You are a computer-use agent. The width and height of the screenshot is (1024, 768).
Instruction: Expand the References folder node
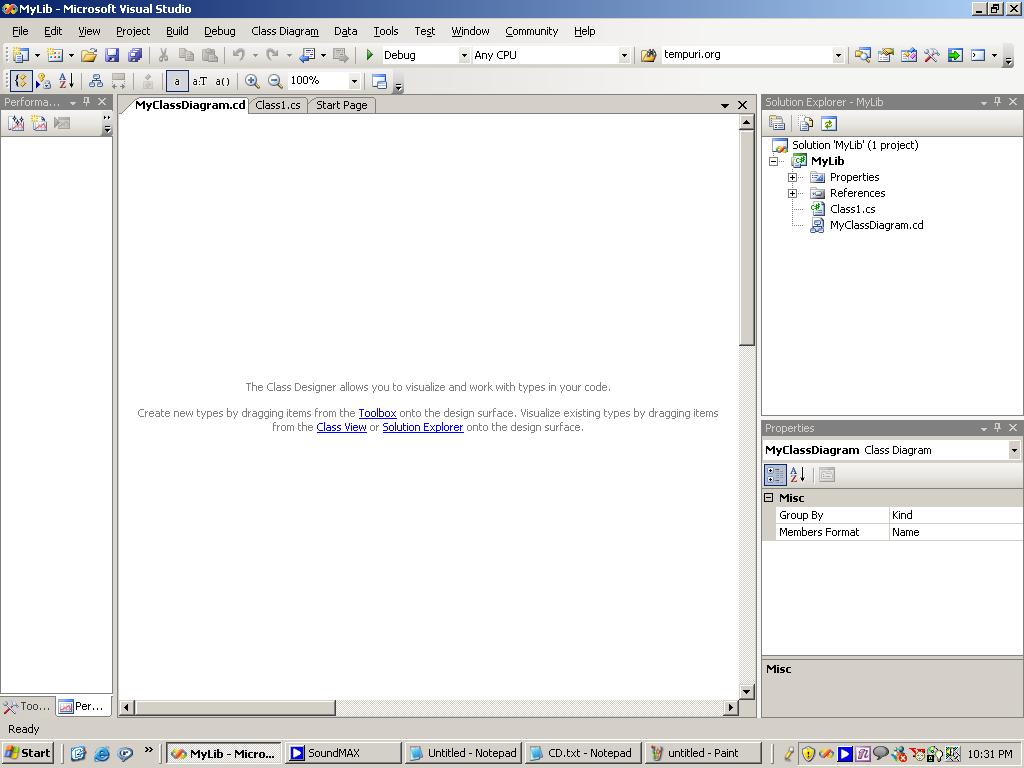tap(792, 193)
